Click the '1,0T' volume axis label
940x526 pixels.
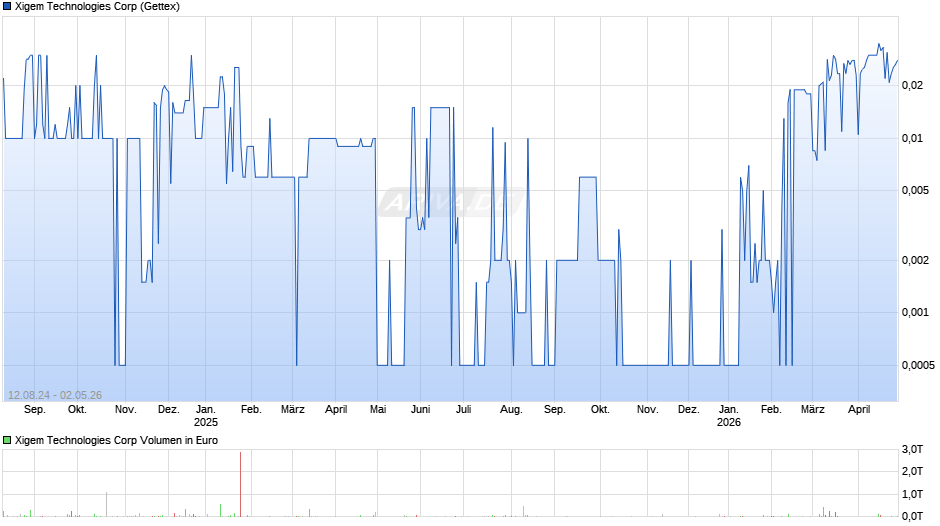tap(912, 494)
